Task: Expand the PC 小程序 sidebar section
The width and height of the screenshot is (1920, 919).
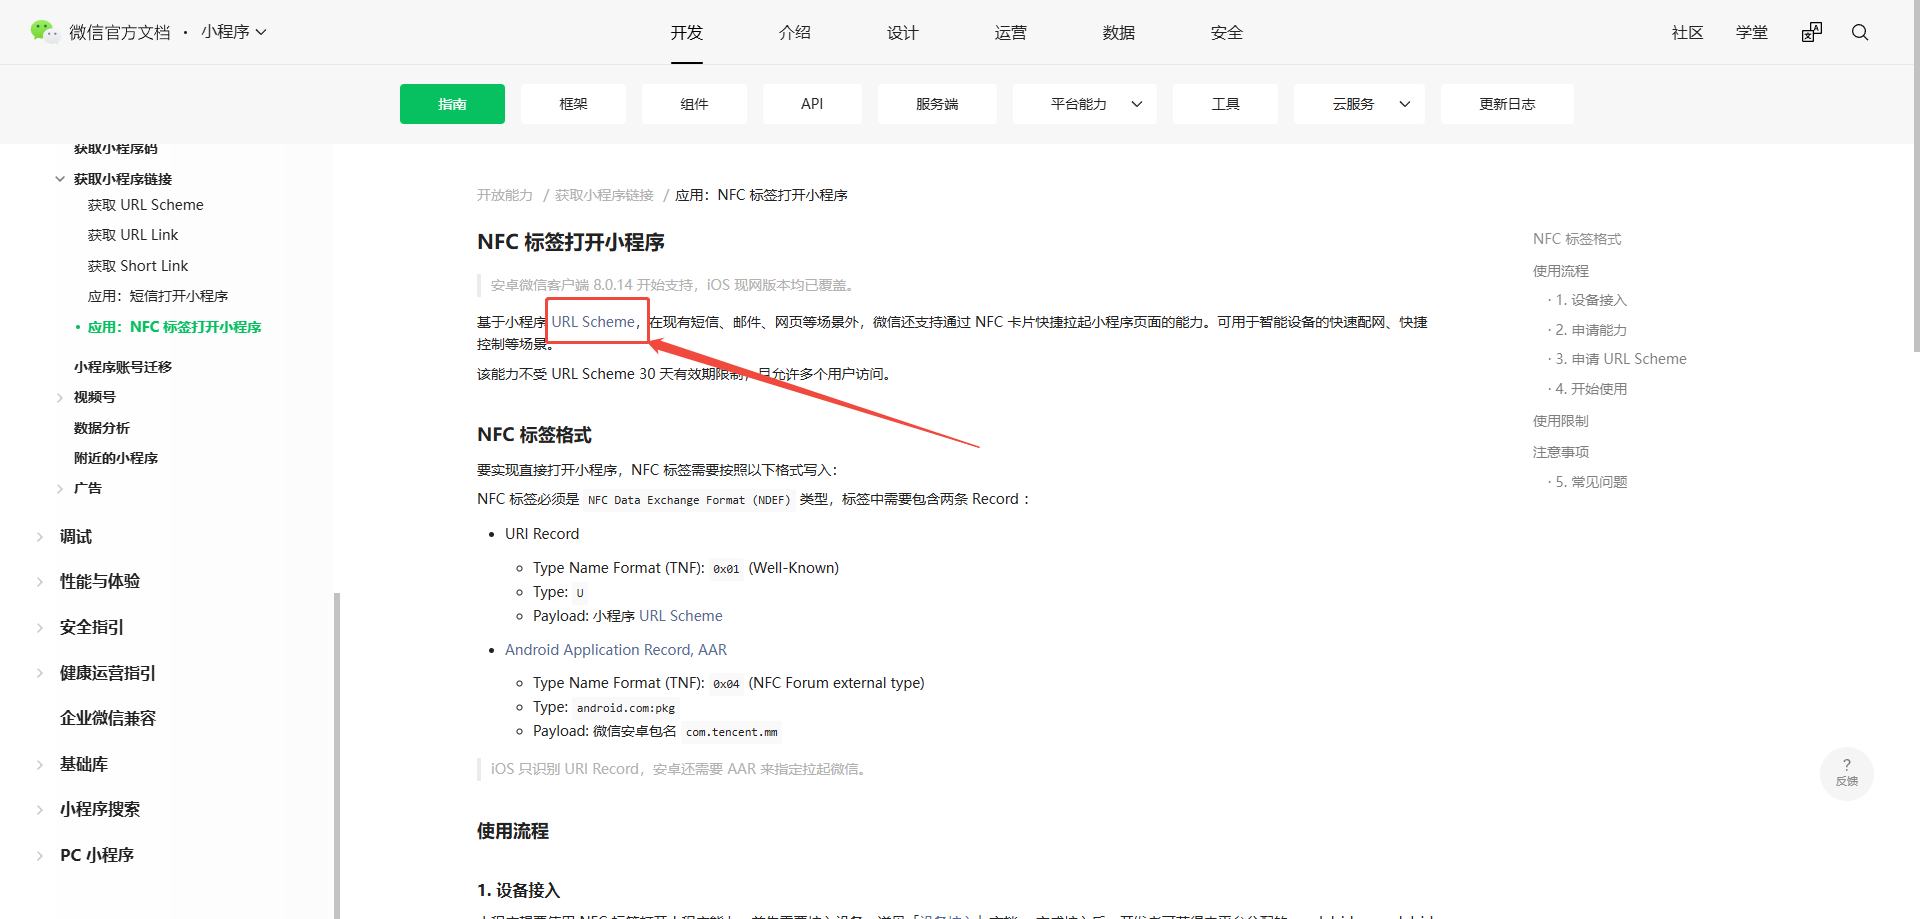Action: click(40, 856)
